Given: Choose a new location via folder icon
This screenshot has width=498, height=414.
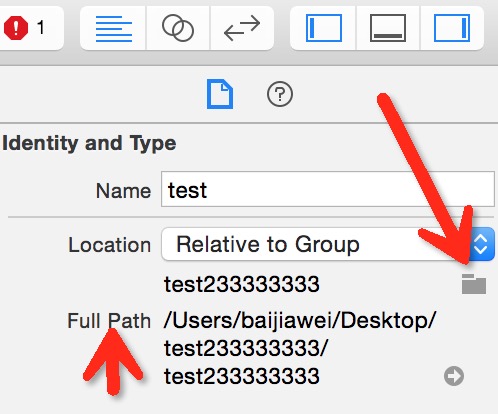Looking at the screenshot, I should tap(474, 284).
